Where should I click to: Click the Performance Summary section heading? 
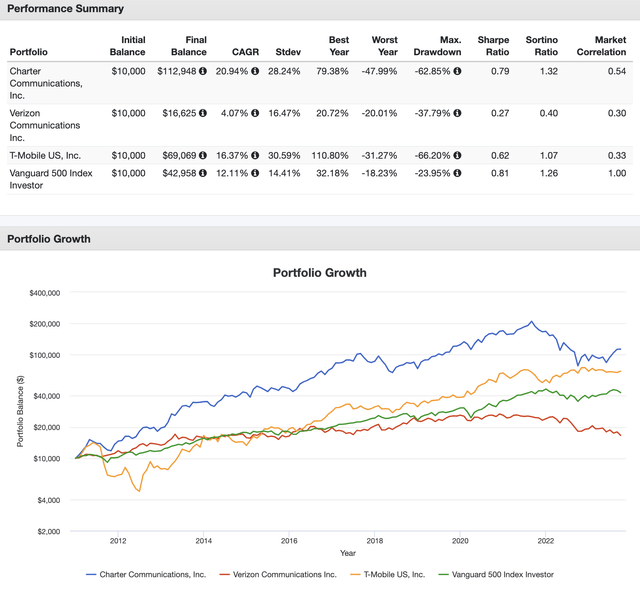pos(65,9)
